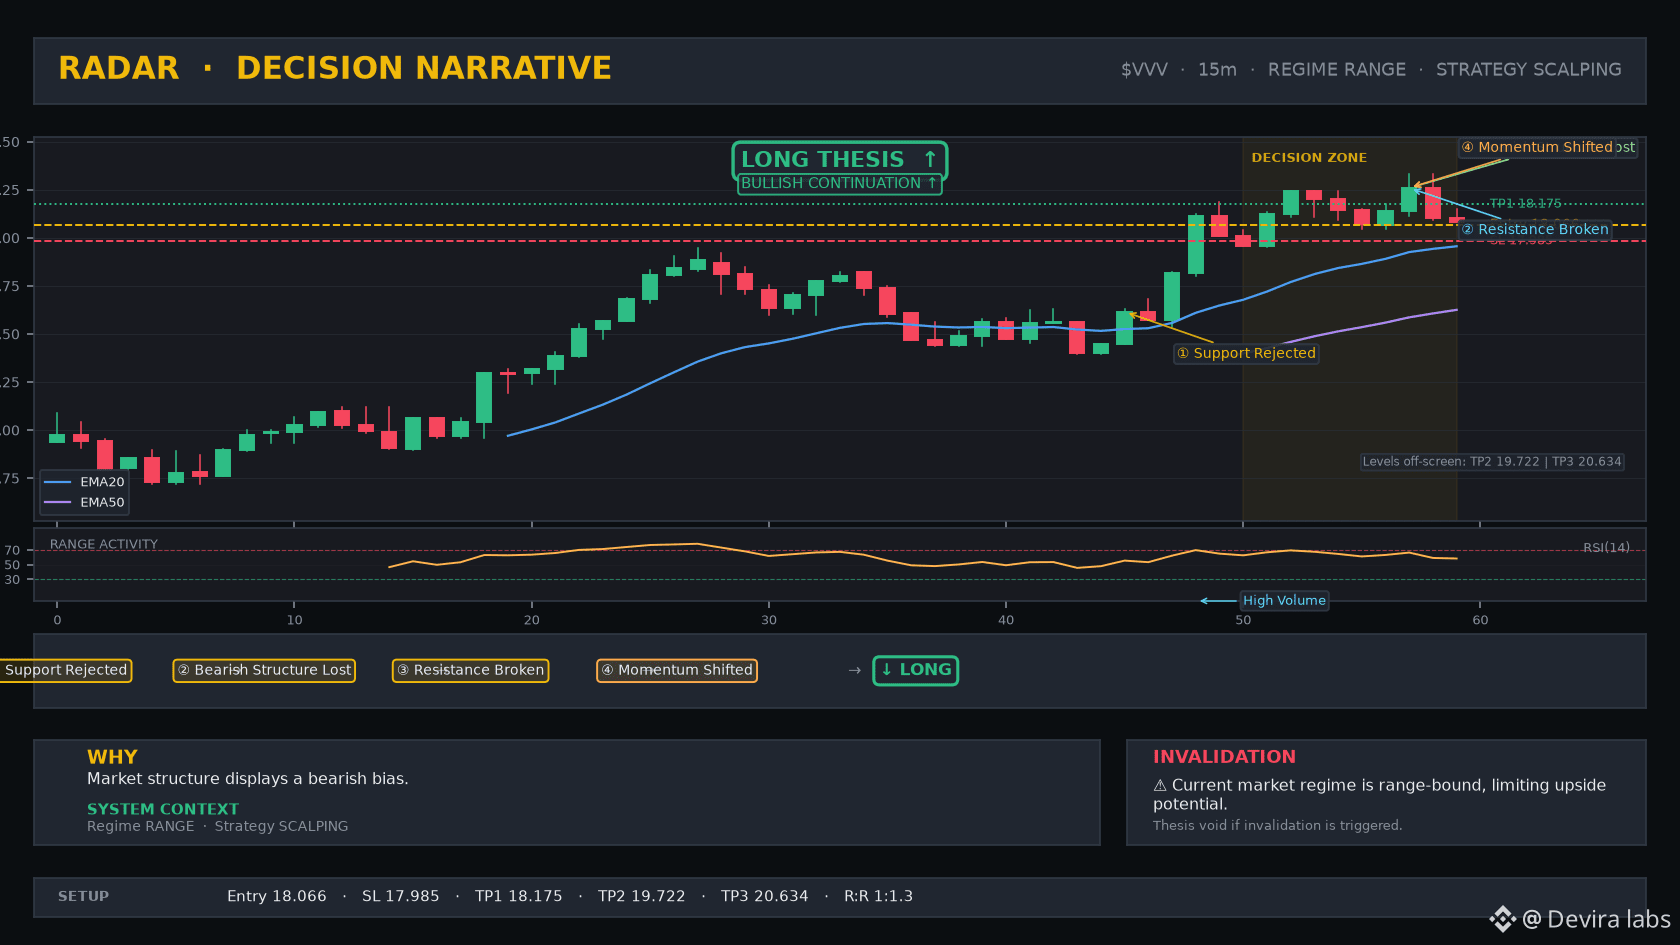Click the arrow before the LONG badge
1680x945 pixels.
854,670
